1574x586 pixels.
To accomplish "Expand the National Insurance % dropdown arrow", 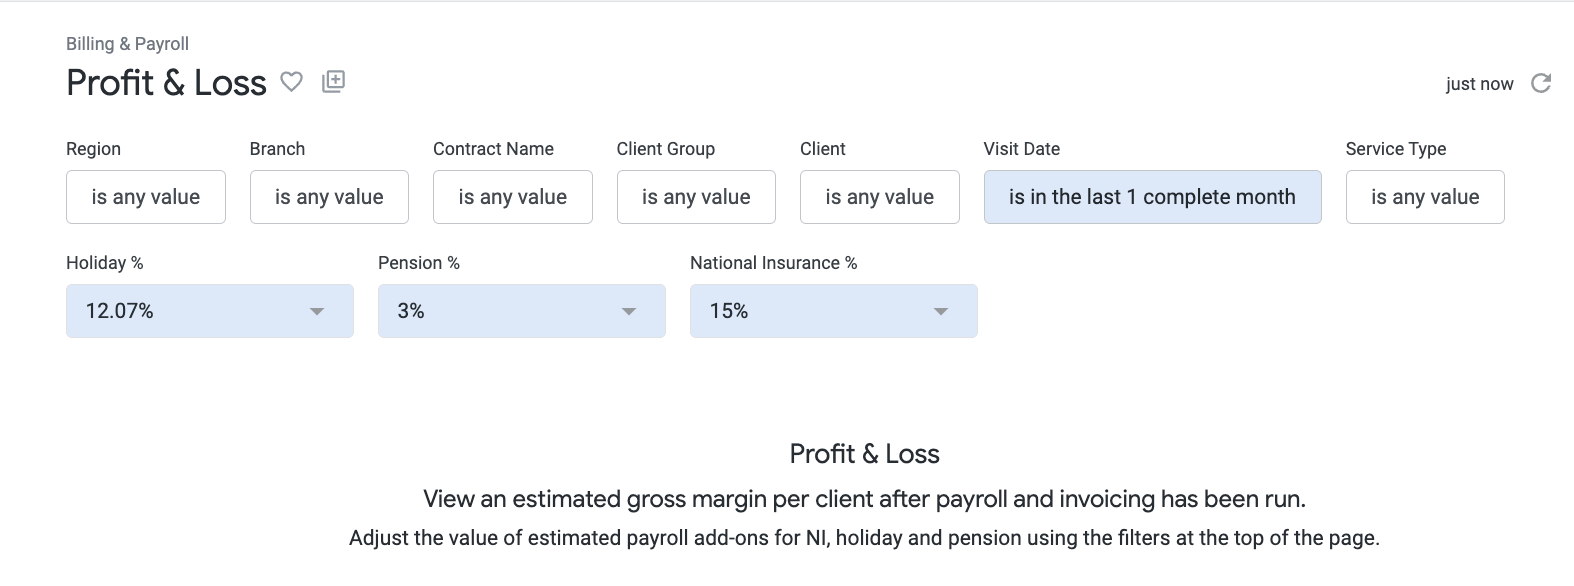I will tap(941, 312).
